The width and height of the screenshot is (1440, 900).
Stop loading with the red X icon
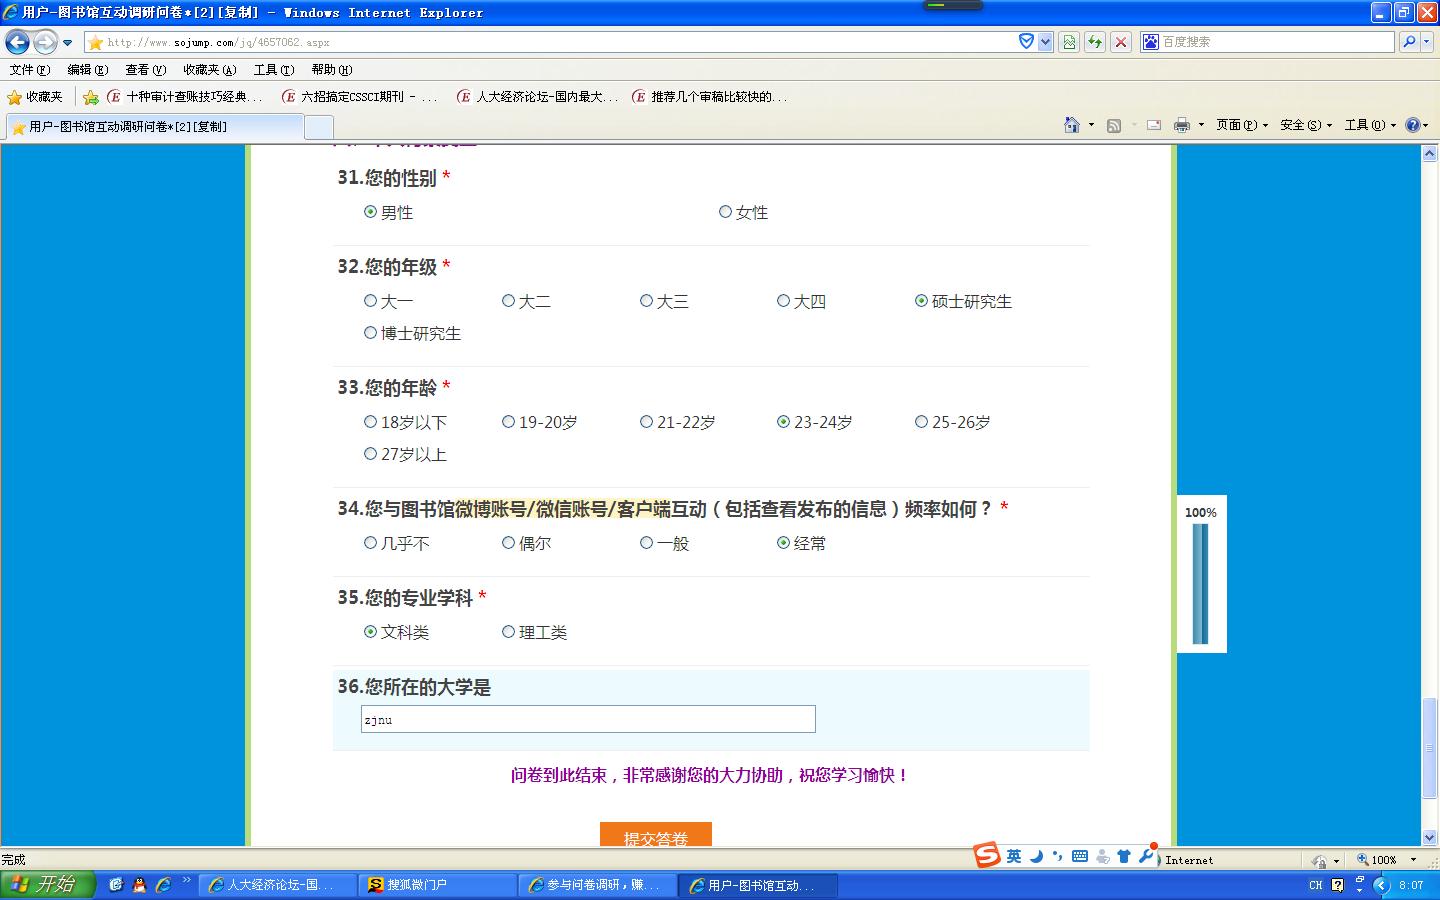(1121, 42)
